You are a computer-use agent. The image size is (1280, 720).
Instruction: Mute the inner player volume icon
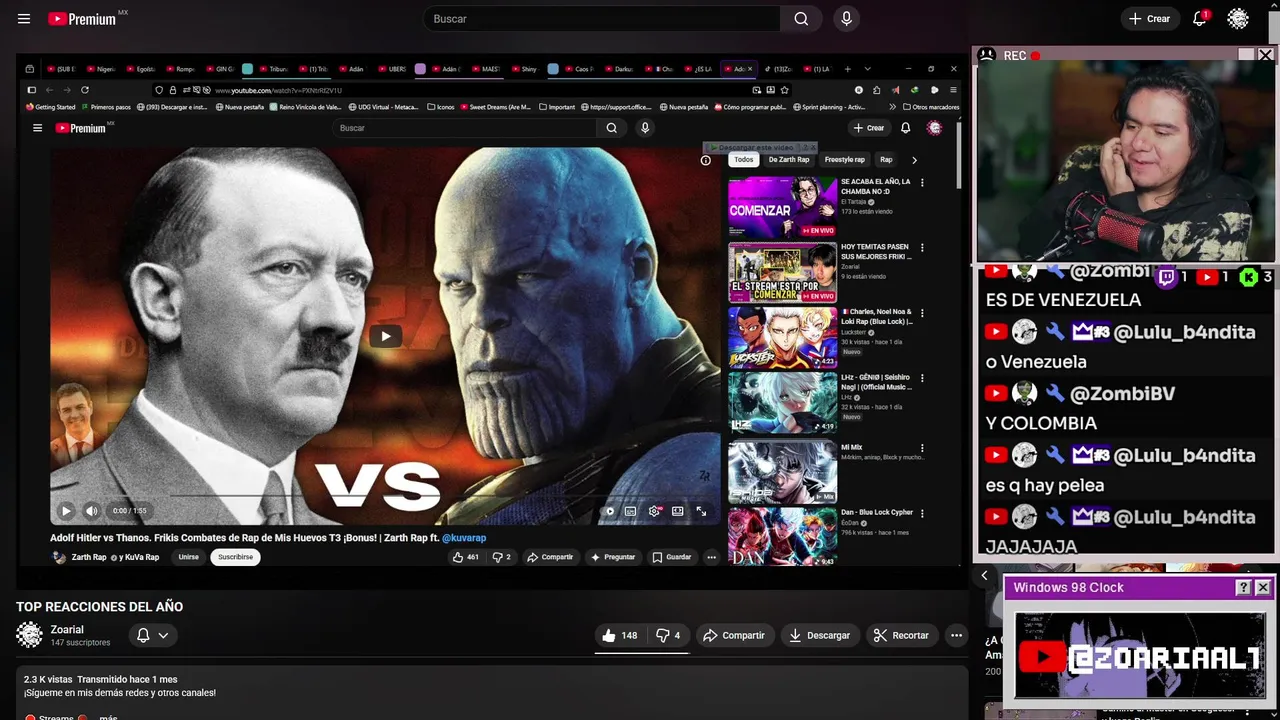coord(92,511)
